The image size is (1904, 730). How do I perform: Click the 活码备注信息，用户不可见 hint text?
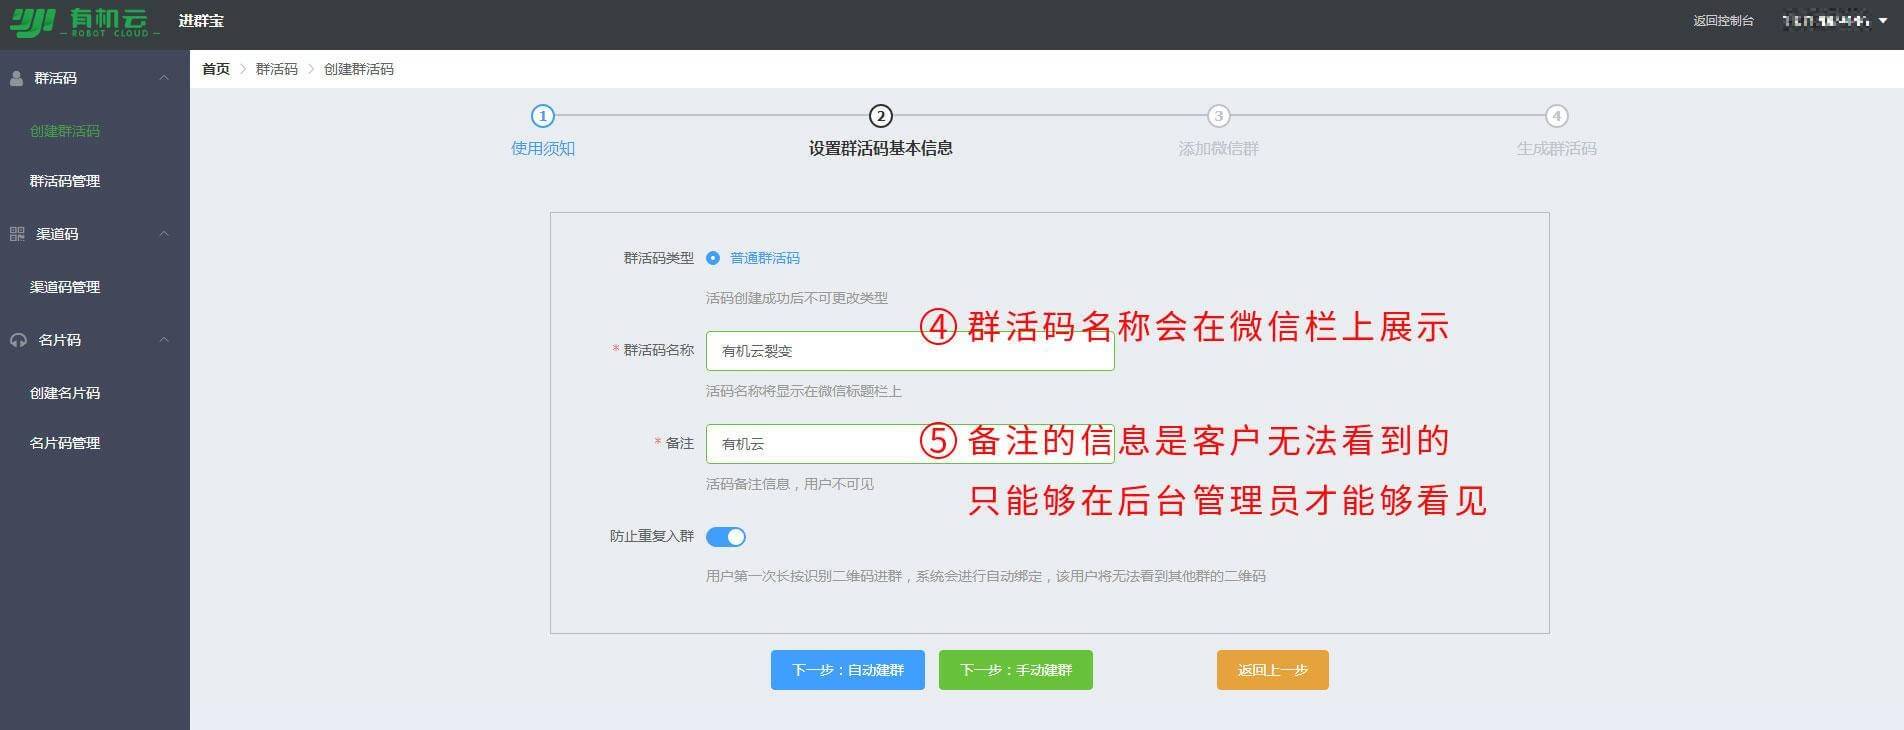[x=790, y=484]
